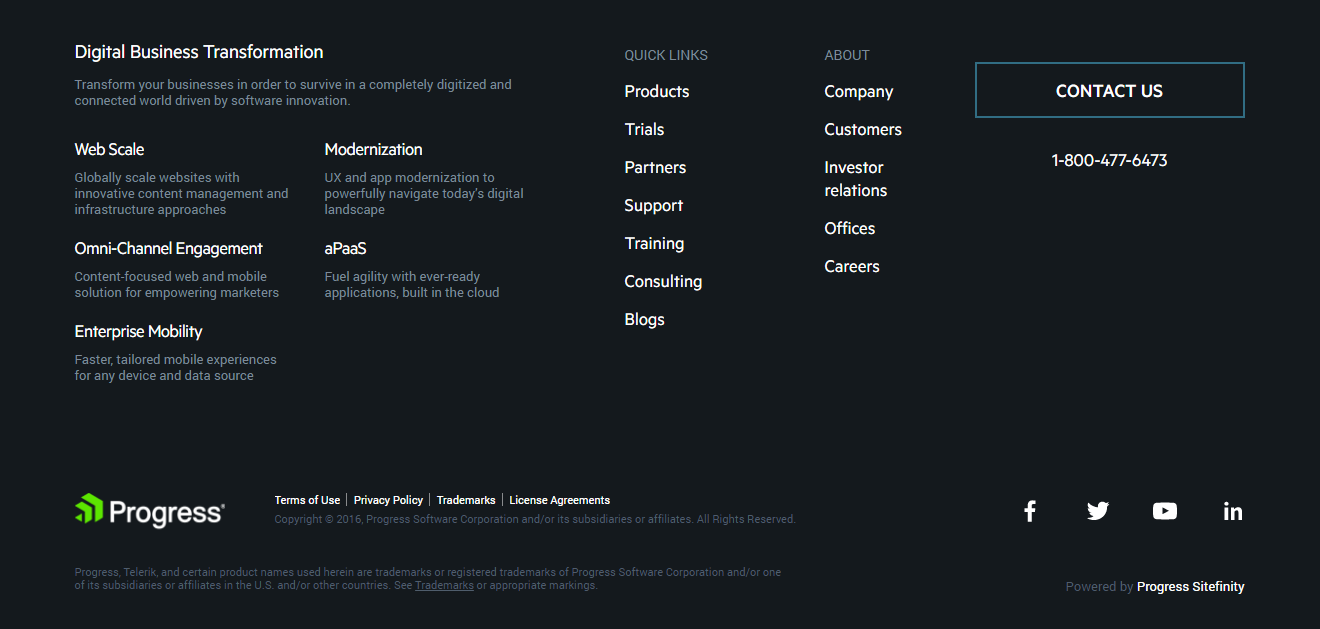
Task: Open the LinkedIn social icon
Action: pyautogui.click(x=1232, y=510)
